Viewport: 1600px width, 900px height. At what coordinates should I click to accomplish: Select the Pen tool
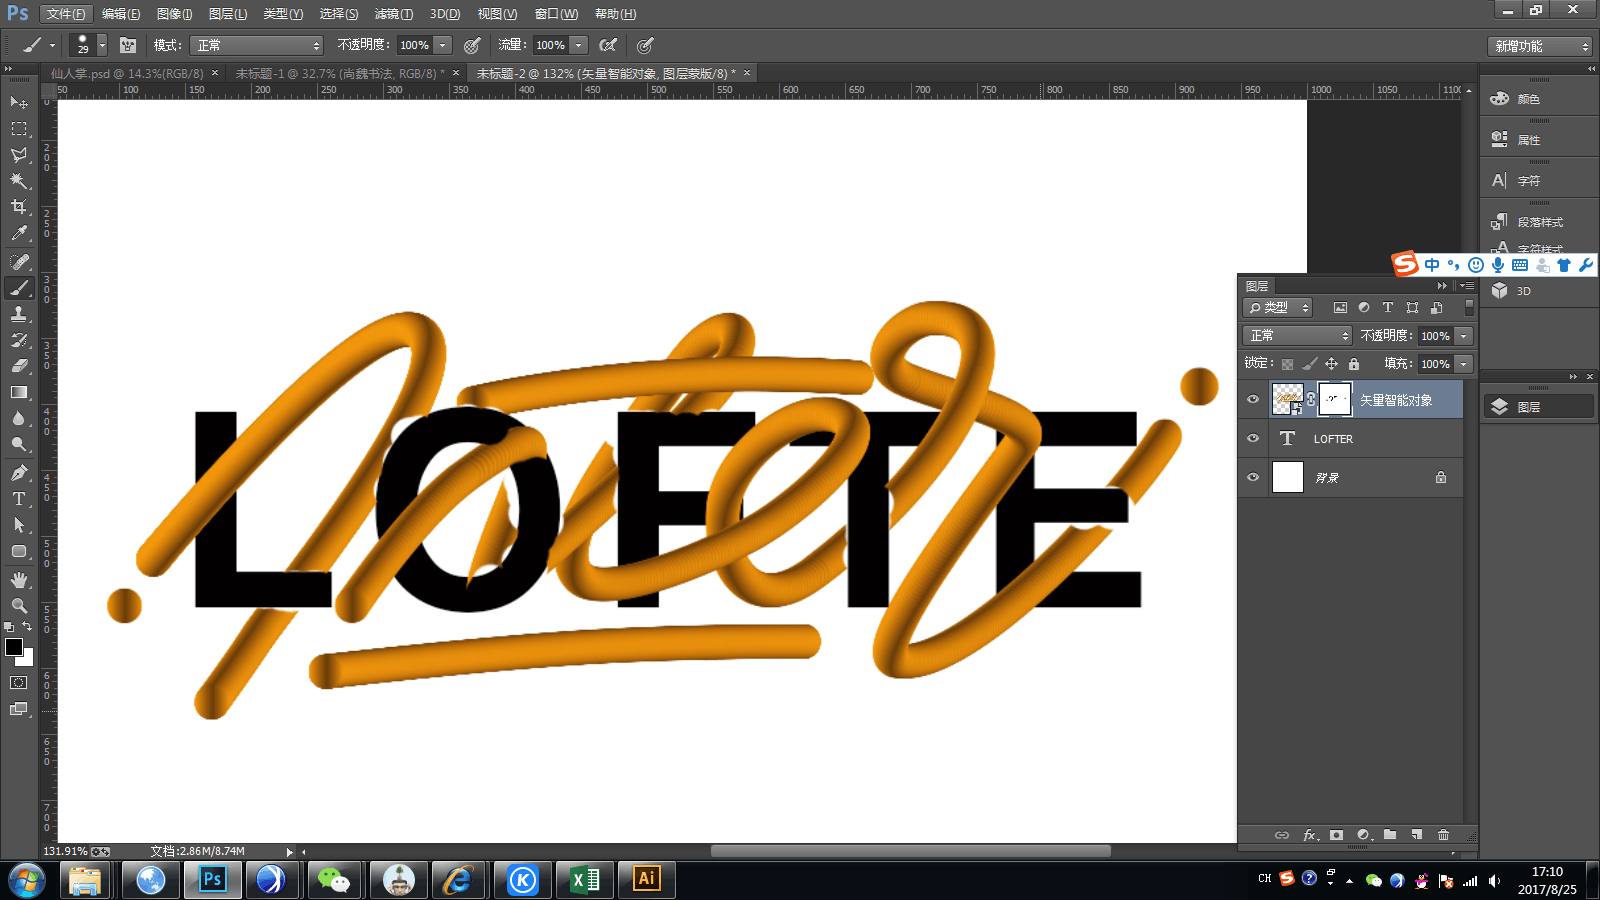tap(19, 472)
